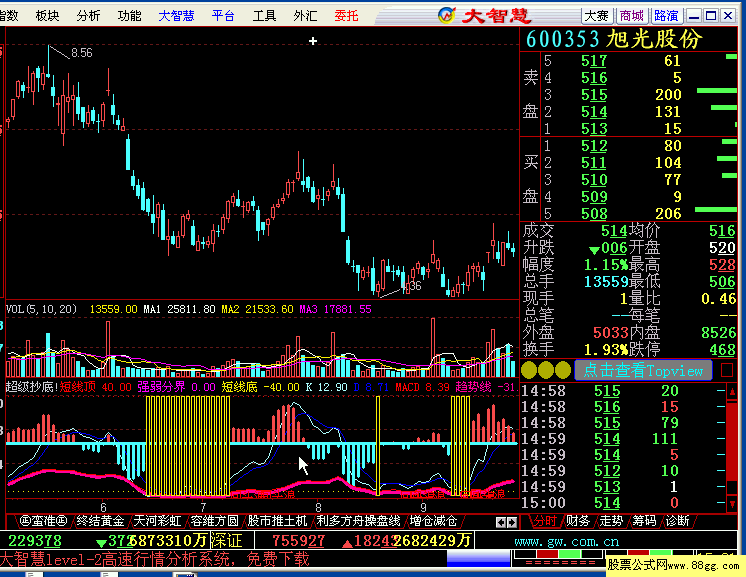
Task: Click the 股票公式网 www.88gg.com label
Action: pyautogui.click(x=673, y=565)
